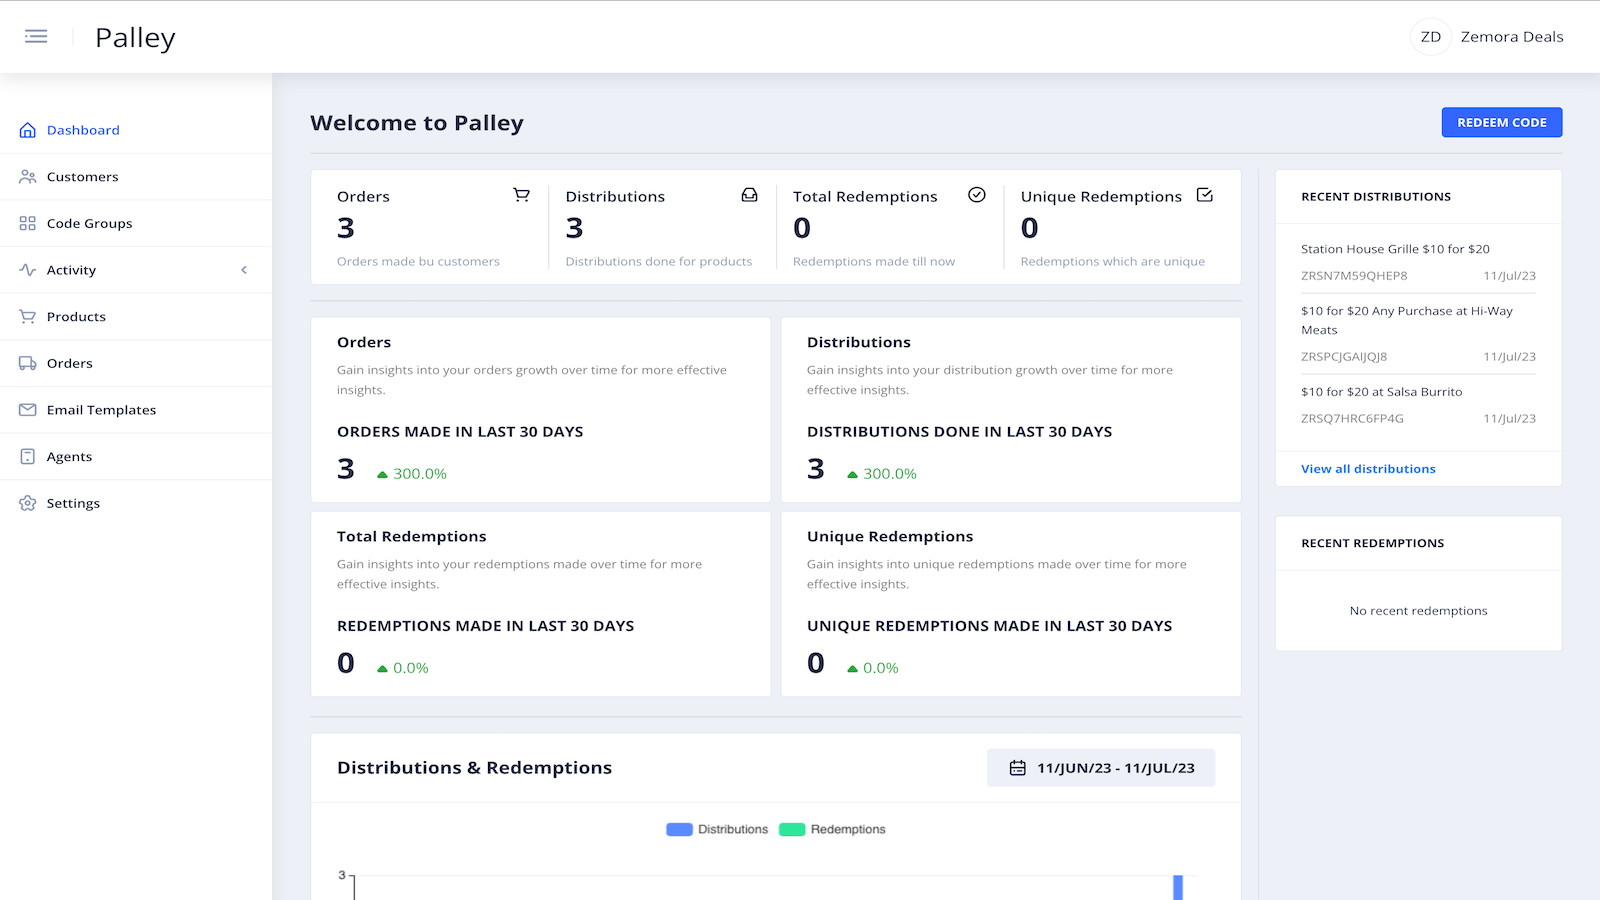1600x900 pixels.
Task: Click the ZD avatar icon
Action: coord(1431,37)
